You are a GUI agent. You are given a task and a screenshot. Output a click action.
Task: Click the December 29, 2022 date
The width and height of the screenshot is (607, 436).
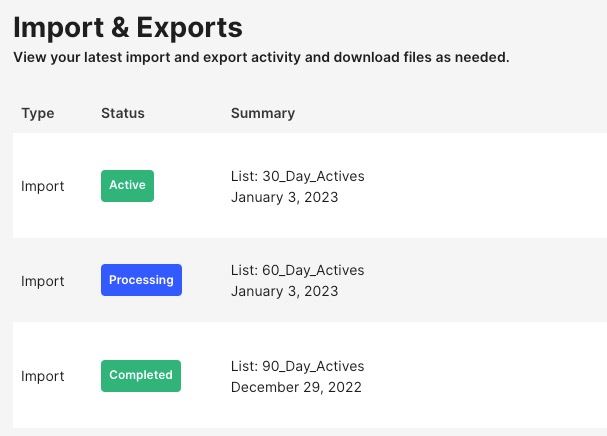tap(296, 387)
